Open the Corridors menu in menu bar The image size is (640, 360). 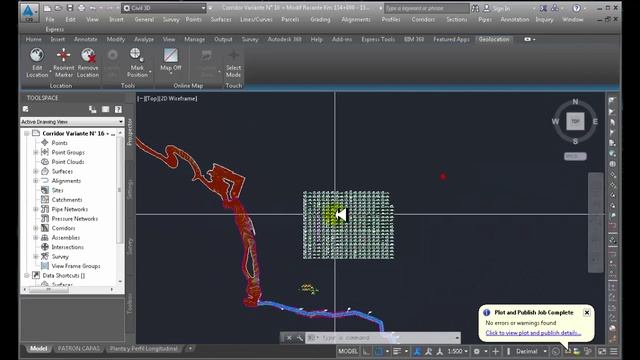(423, 20)
